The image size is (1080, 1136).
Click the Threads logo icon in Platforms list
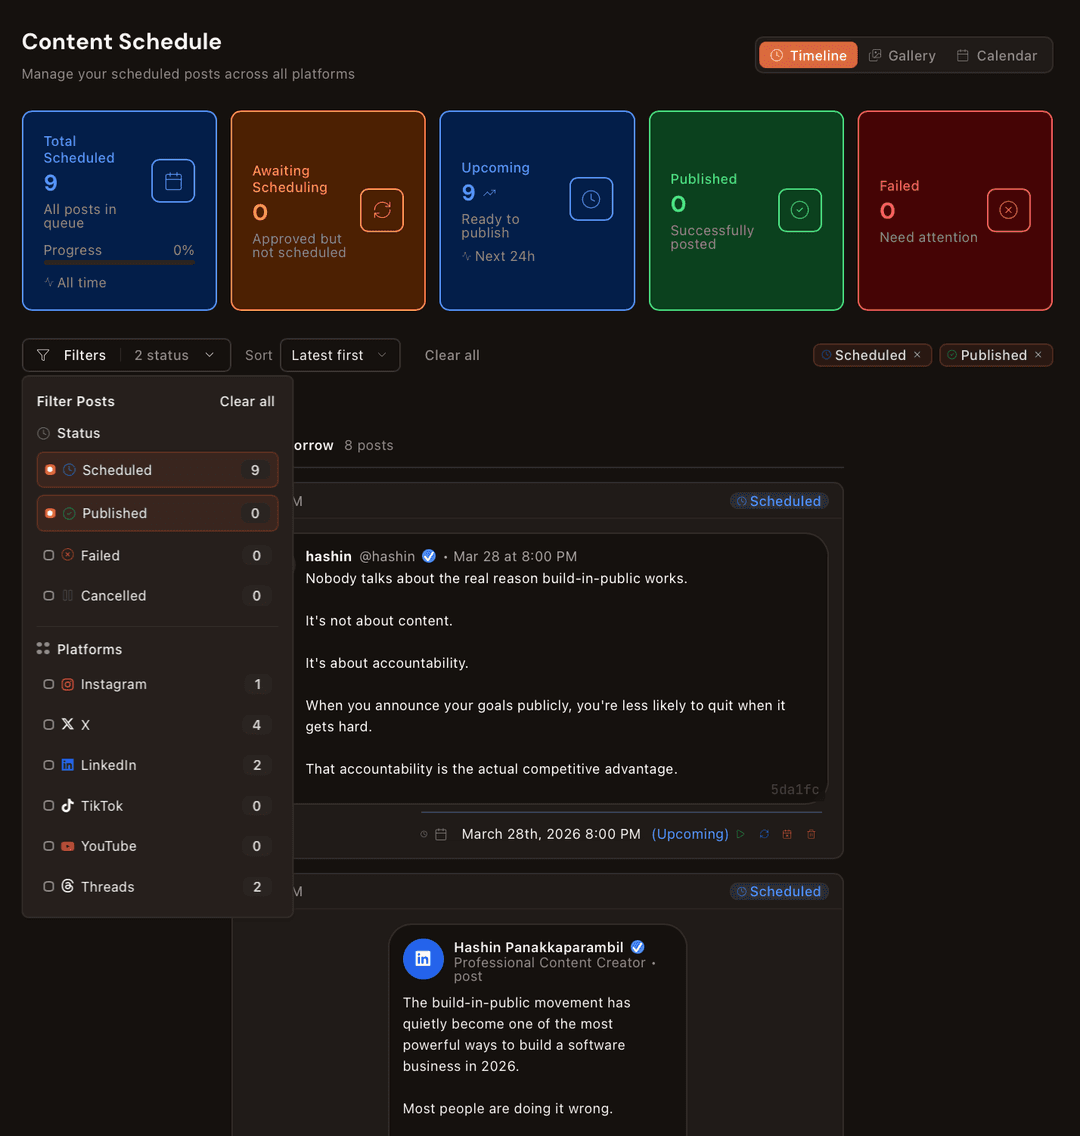(67, 886)
